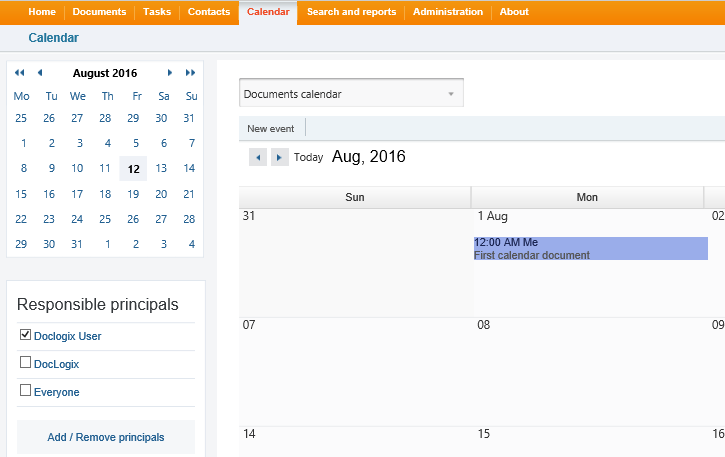Viewport: 725px width, 457px height.
Task: Open the Documents calendar dropdown
Action: point(351,94)
